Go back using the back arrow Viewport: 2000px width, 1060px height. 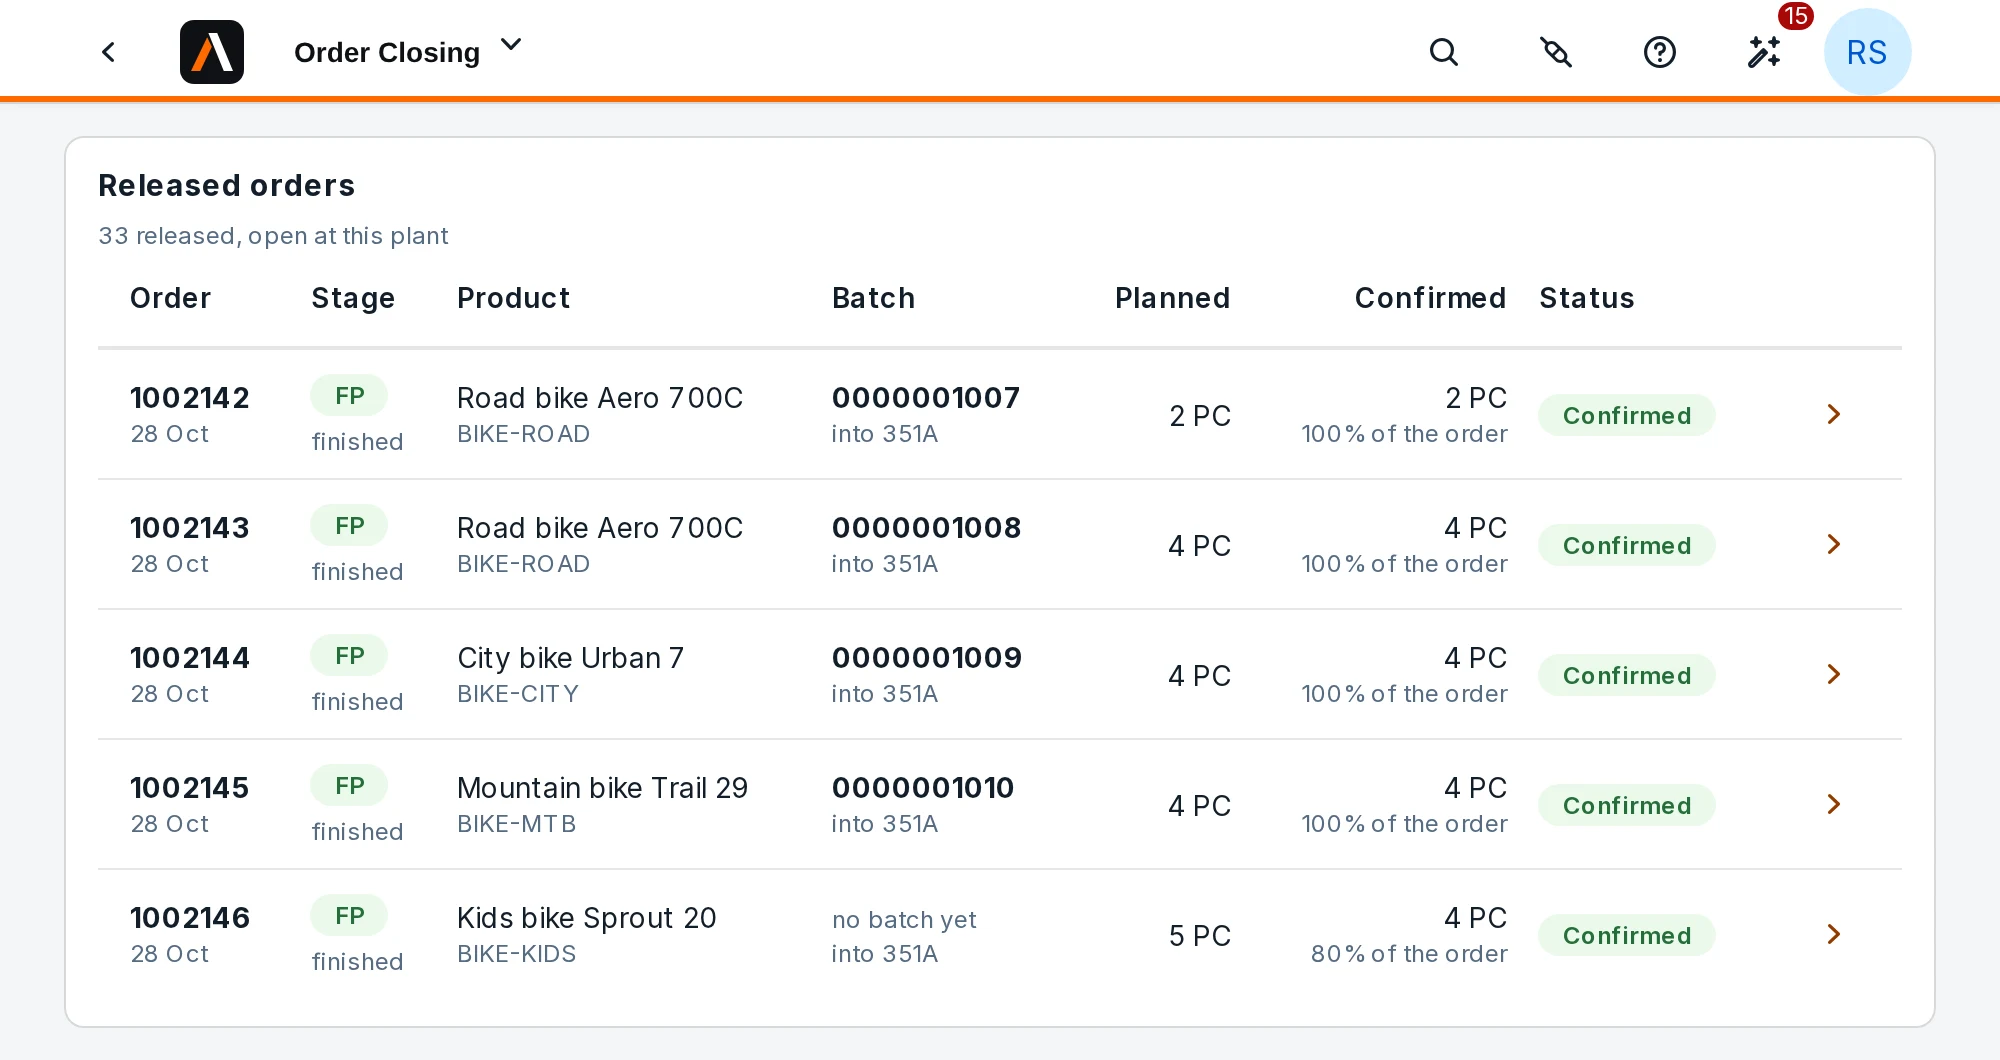109,52
